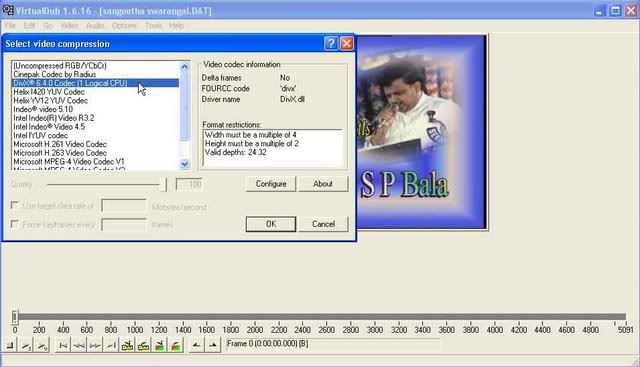Click the S P Bala video preview frame
The image size is (640, 367).
pyautogui.click(x=421, y=132)
